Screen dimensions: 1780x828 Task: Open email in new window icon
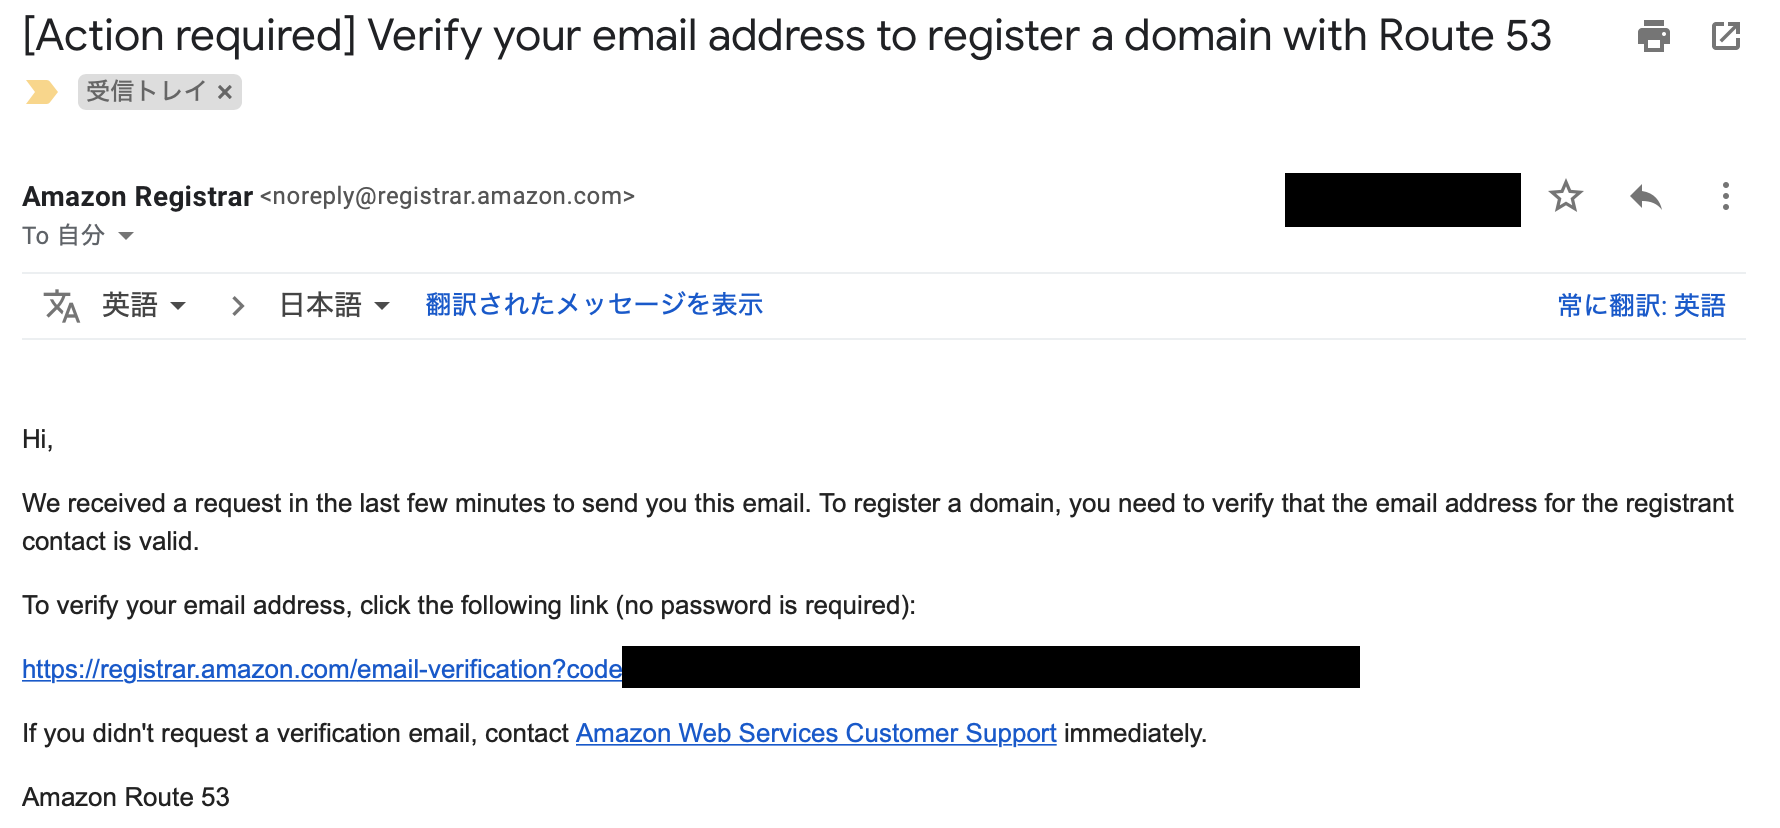click(1726, 37)
